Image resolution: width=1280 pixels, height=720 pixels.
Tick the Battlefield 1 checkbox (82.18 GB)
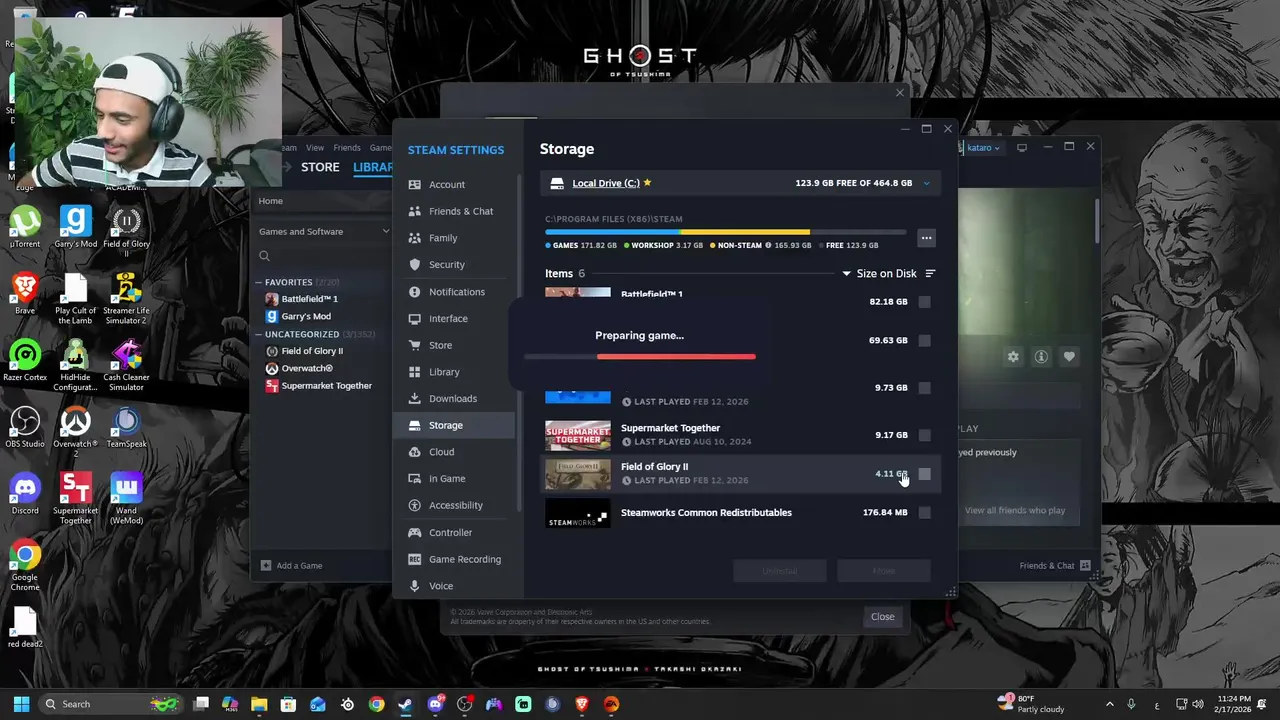[x=924, y=302]
